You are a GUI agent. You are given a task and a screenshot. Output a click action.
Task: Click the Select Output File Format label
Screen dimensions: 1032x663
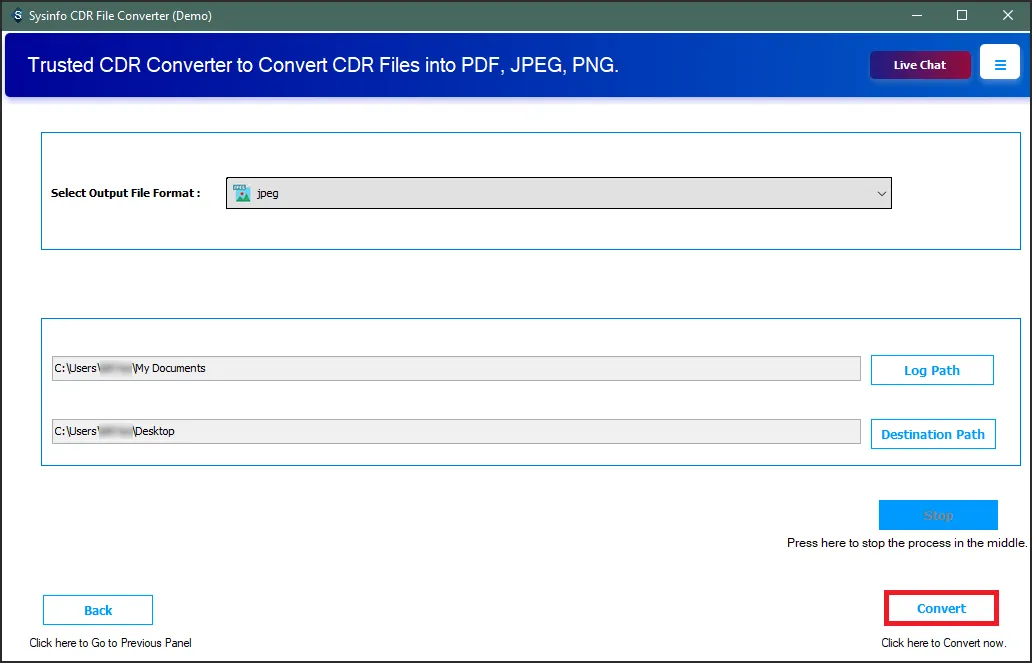coord(126,193)
